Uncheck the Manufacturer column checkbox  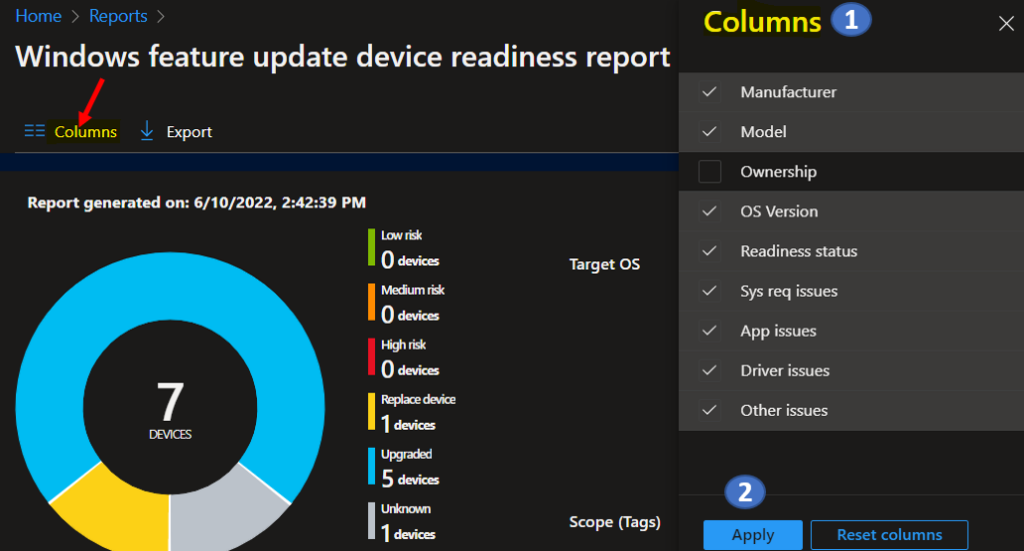[x=710, y=92]
